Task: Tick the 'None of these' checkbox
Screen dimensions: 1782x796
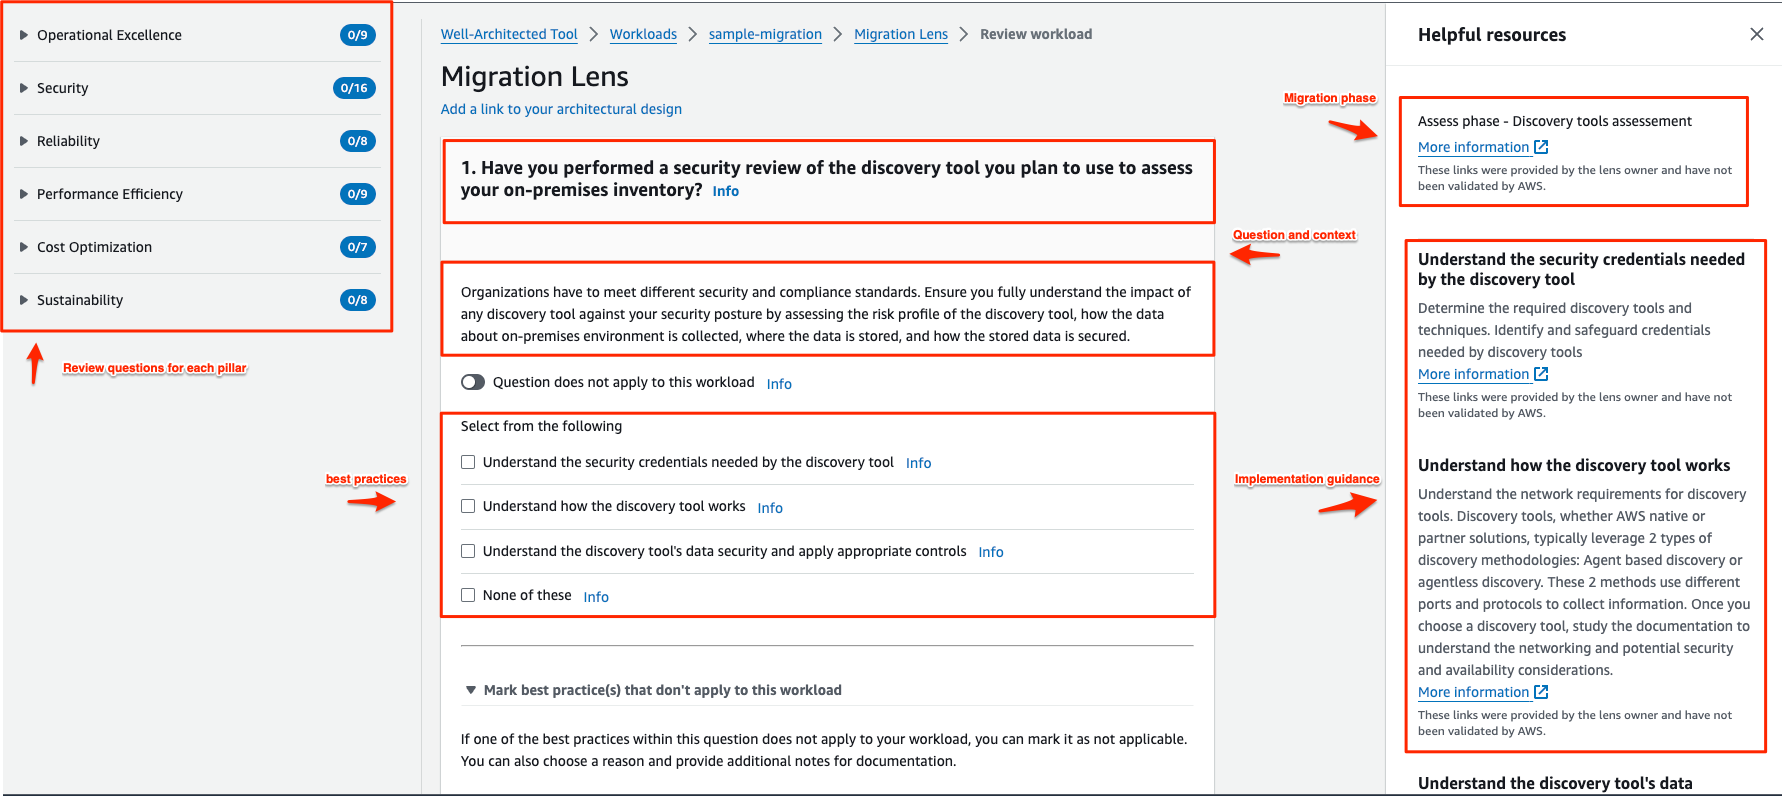Action: click(x=468, y=595)
